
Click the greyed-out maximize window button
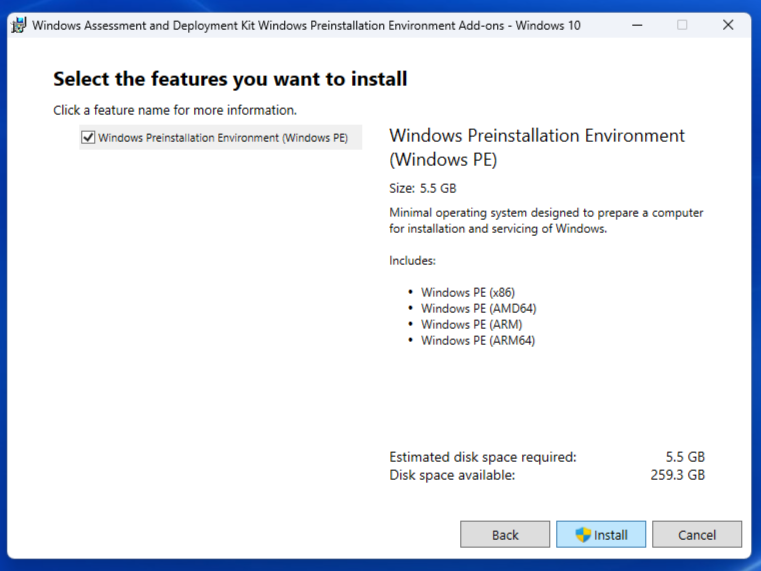(682, 25)
